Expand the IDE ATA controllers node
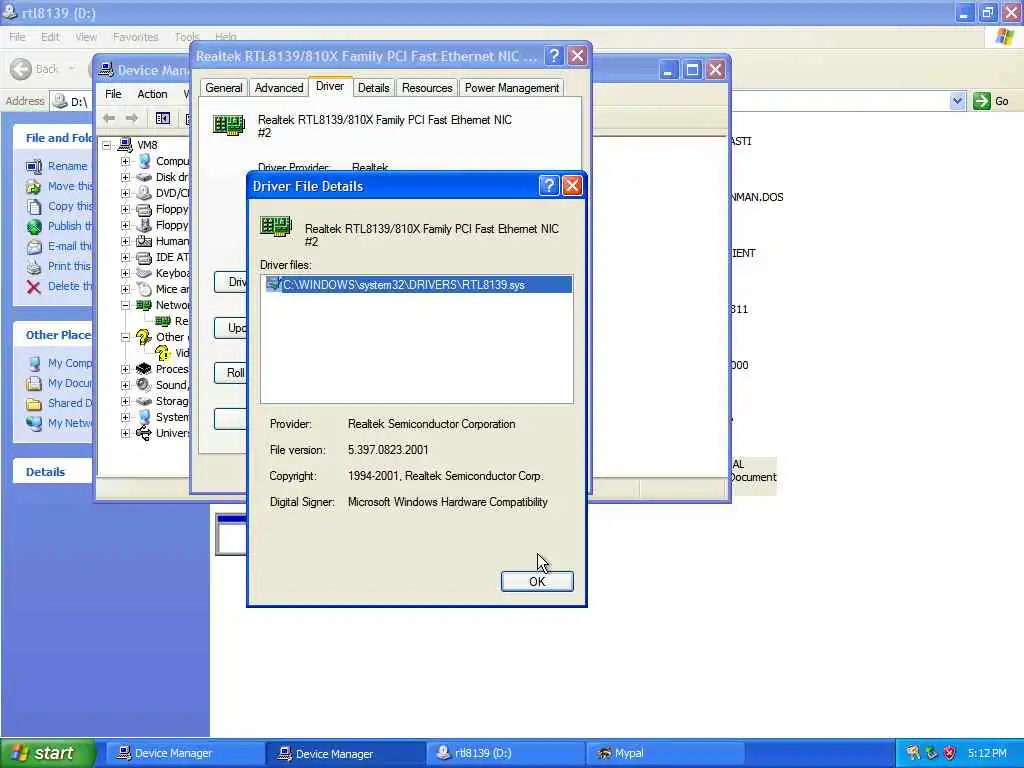1024x768 pixels. click(x=125, y=257)
